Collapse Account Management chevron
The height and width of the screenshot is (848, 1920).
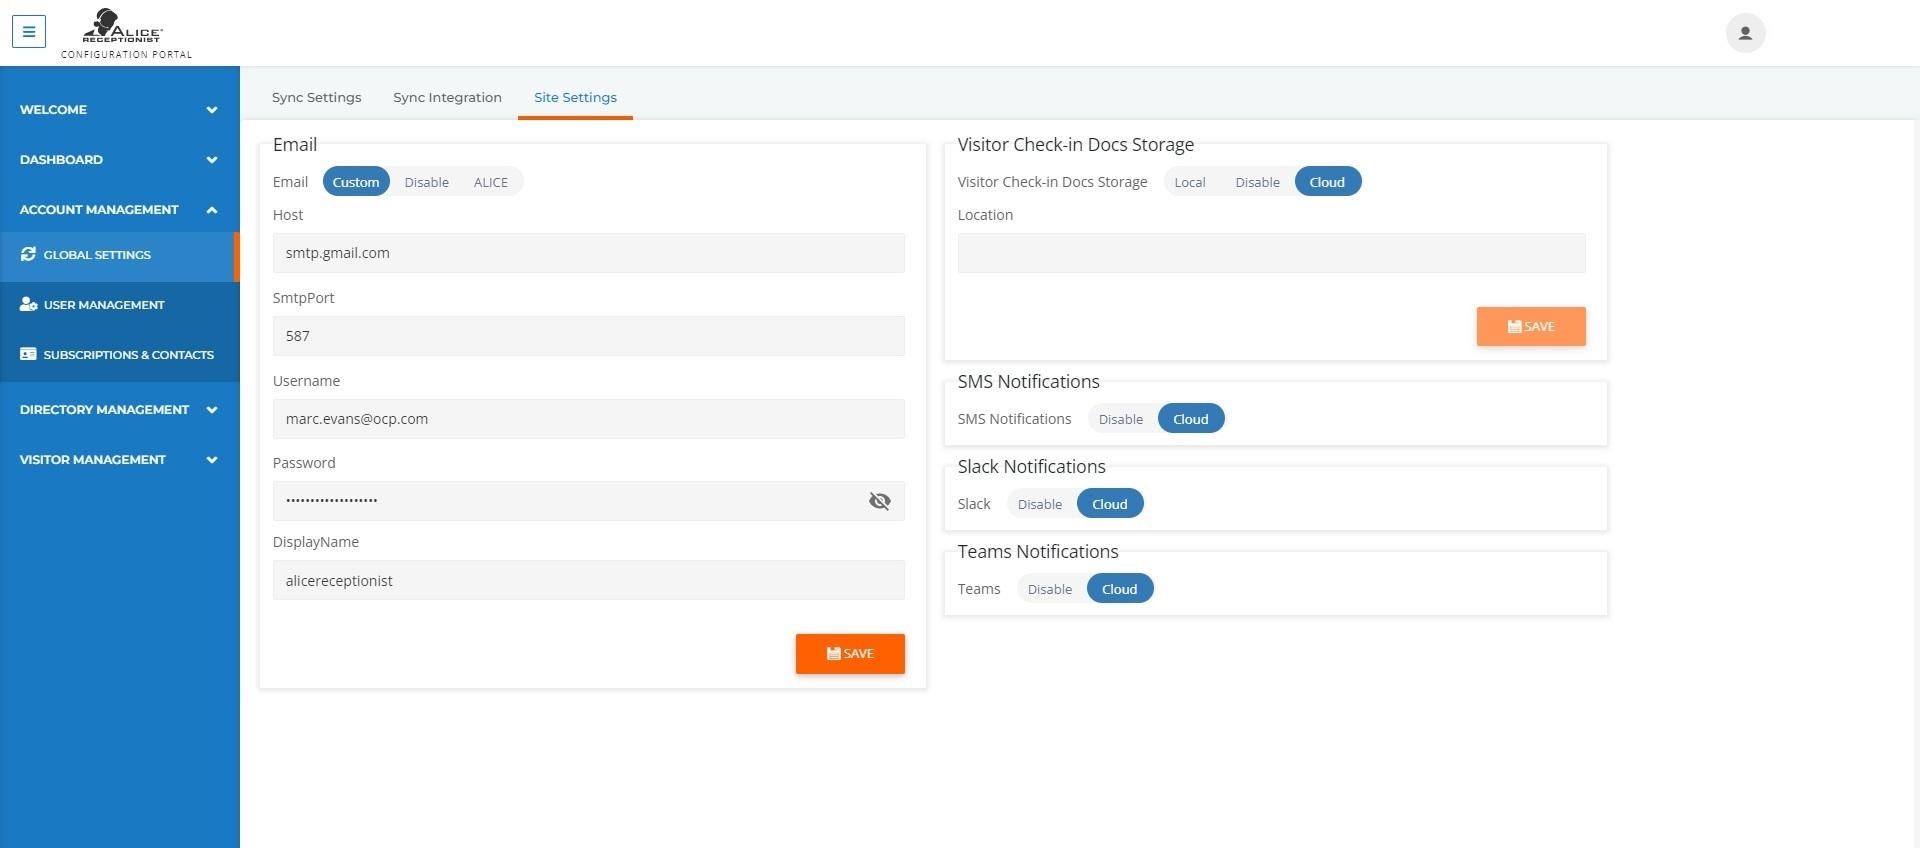tap(212, 210)
